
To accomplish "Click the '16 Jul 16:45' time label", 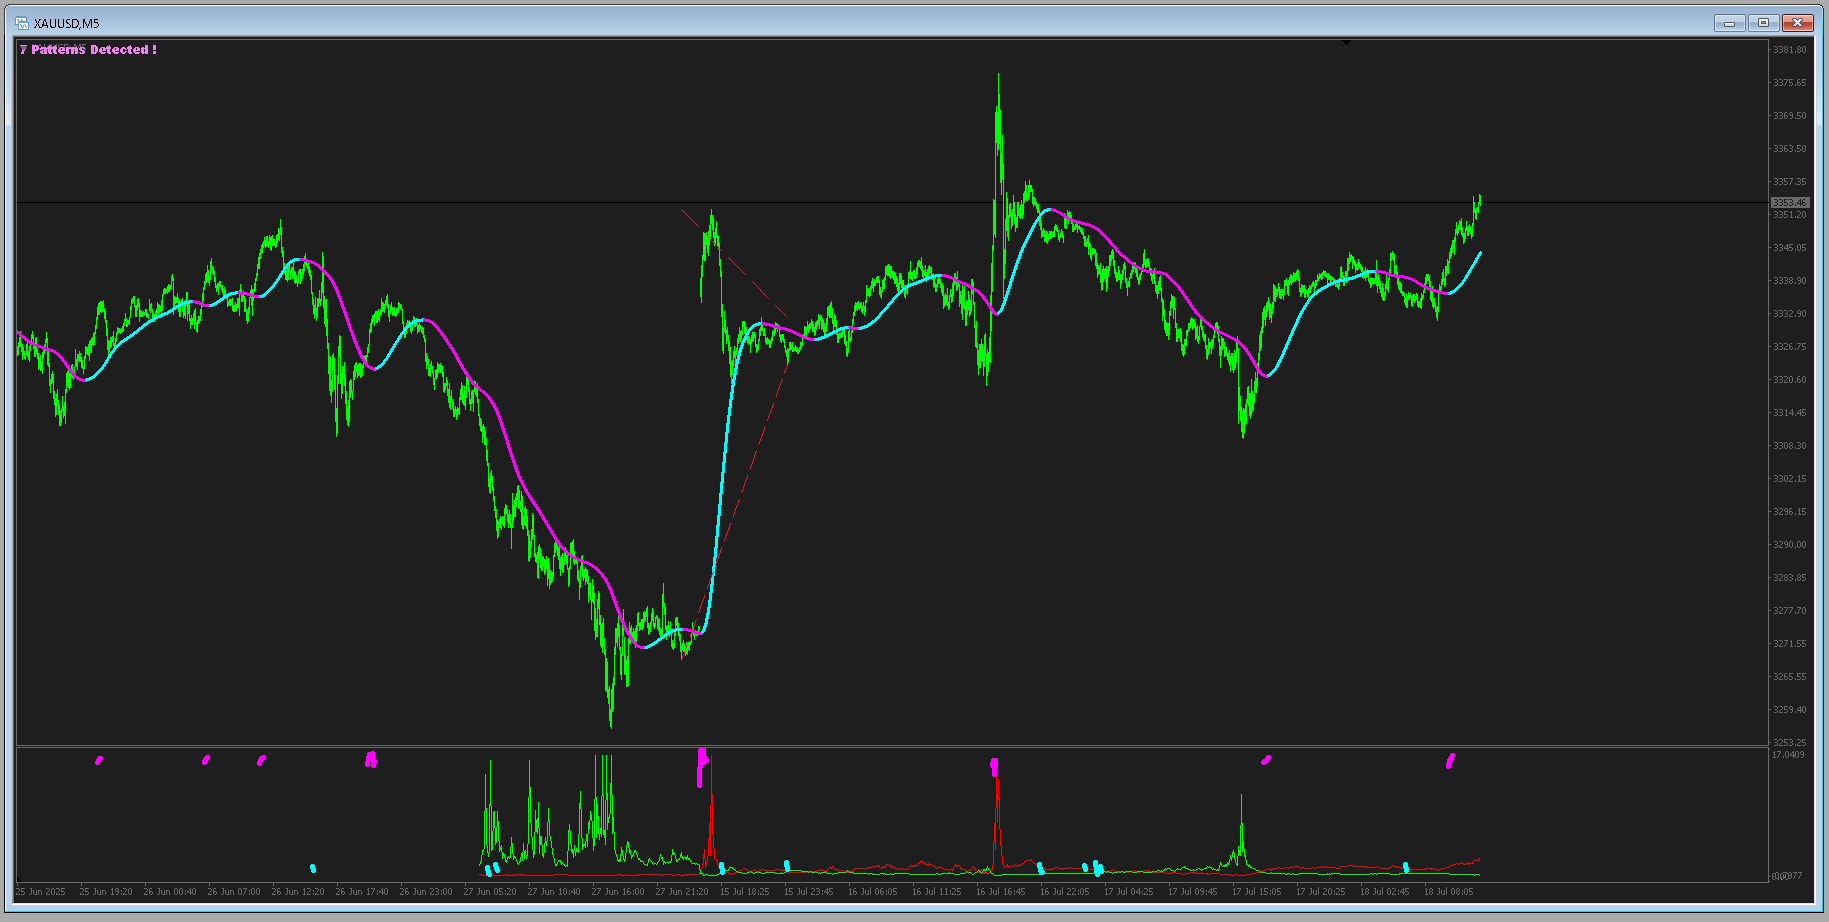I will point(1001,892).
